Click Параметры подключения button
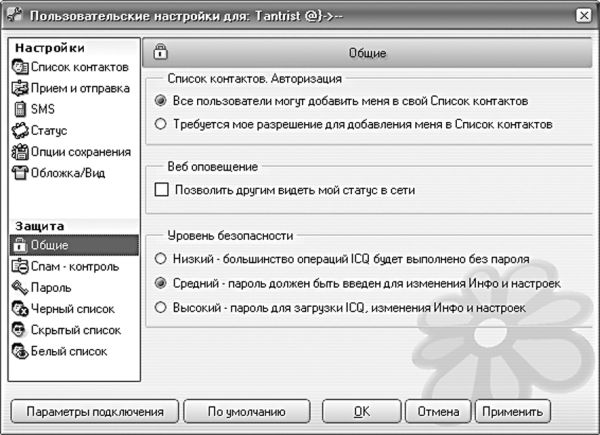The height and width of the screenshot is (435, 600). [x=95, y=412]
